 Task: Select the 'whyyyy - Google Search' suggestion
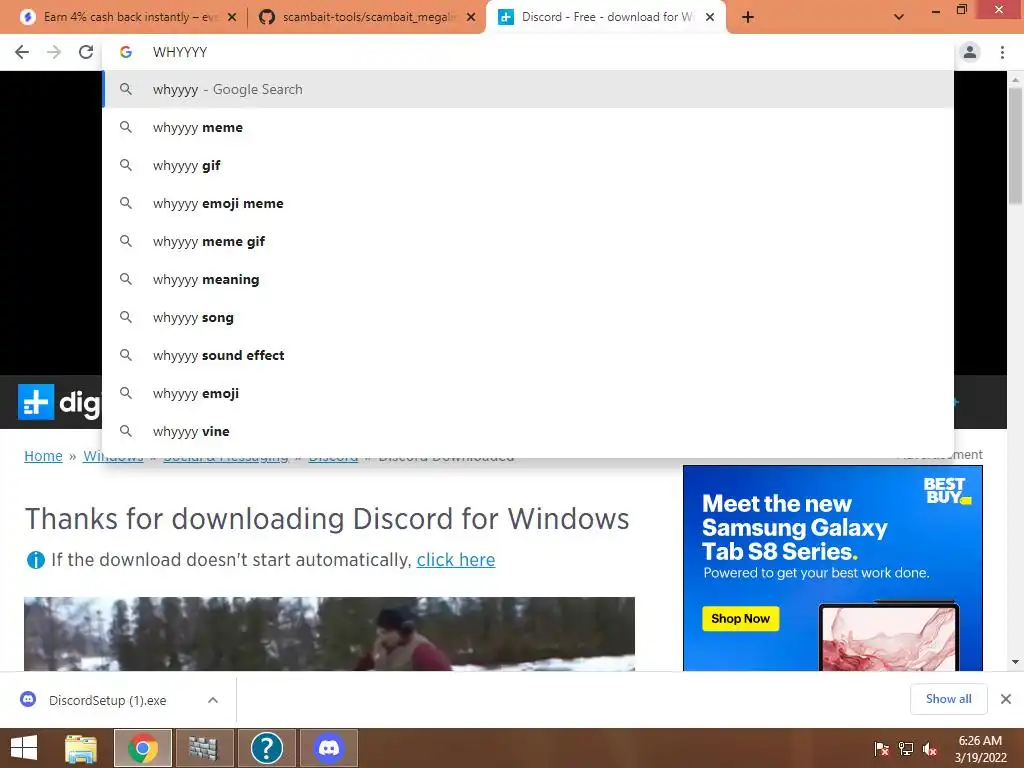point(528,89)
